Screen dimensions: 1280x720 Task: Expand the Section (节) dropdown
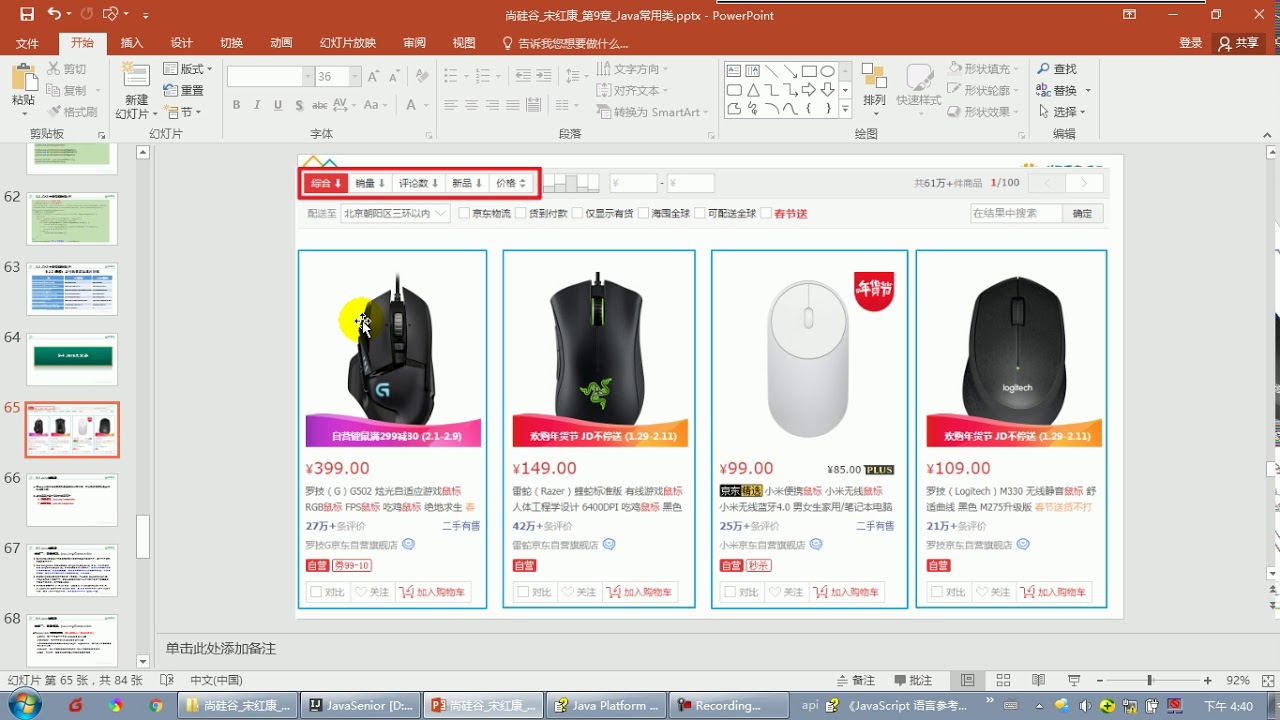[x=184, y=112]
